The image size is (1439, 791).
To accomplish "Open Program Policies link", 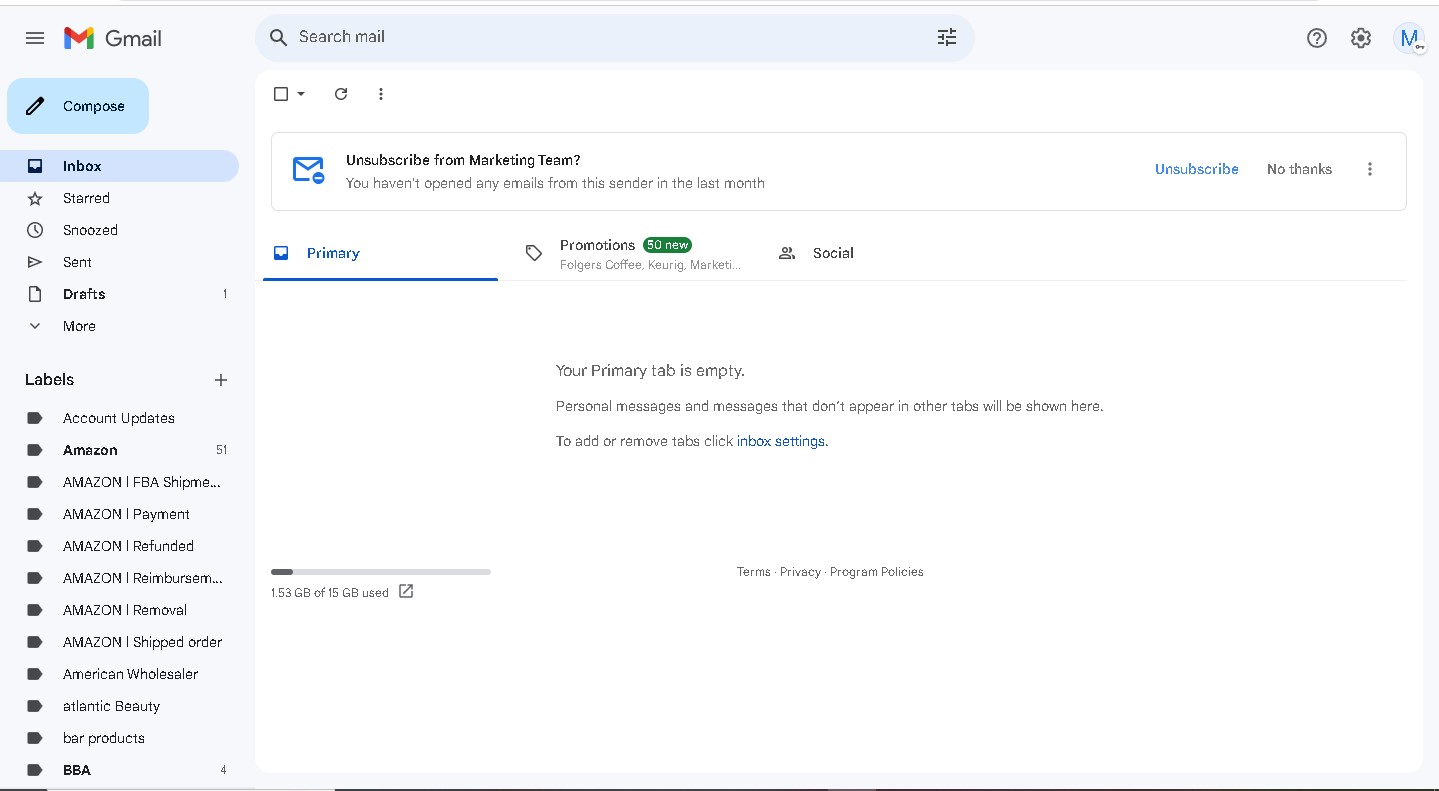I will point(877,572).
